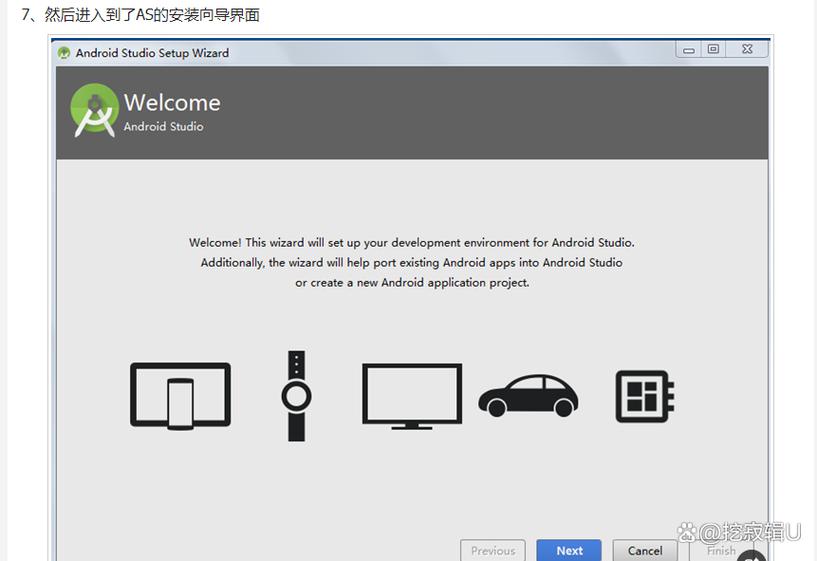Click the line 'Welcome! This wizard will set up'
Screen dimensions: 817x561
tap(412, 243)
